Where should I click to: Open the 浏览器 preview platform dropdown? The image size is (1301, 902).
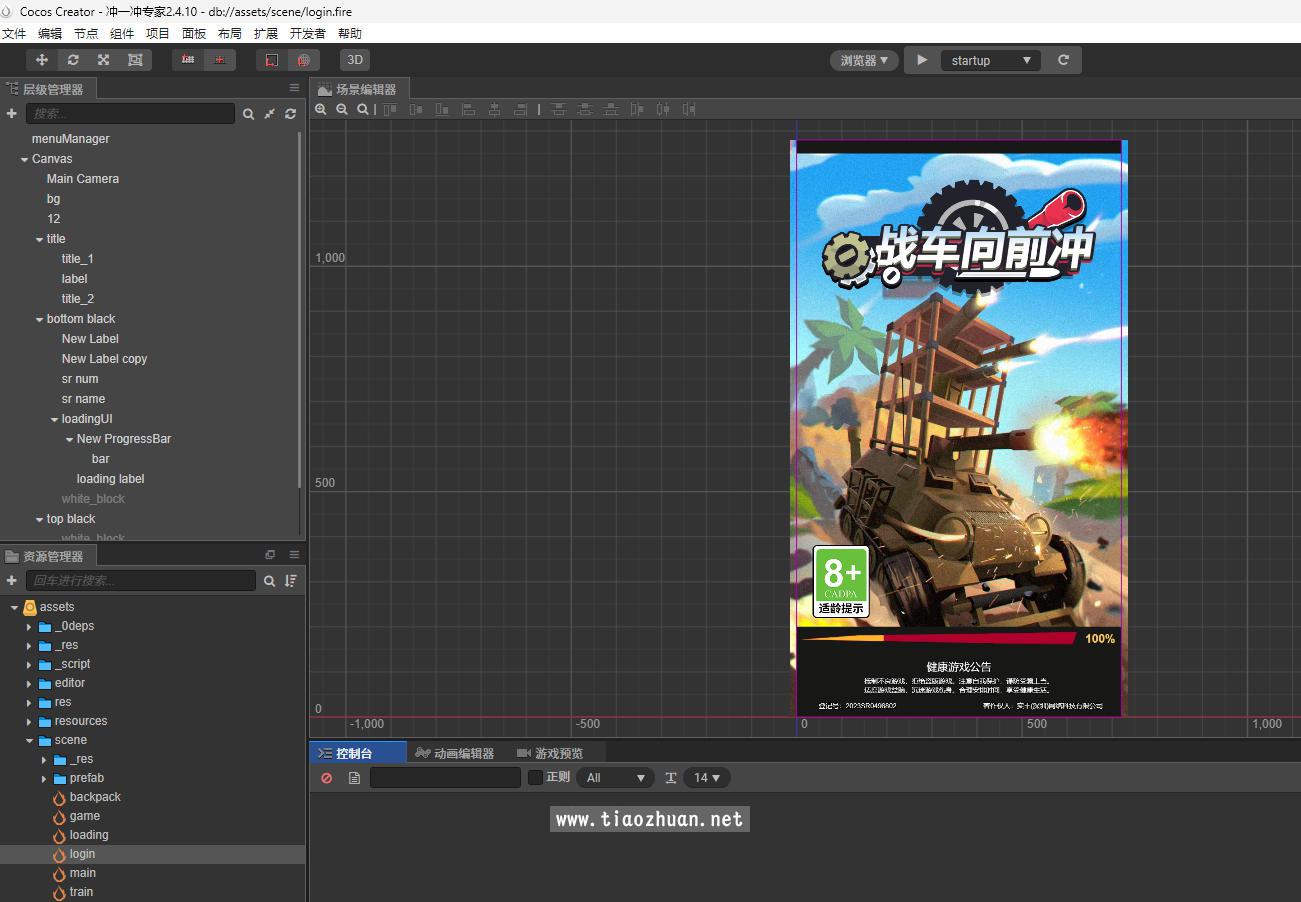coord(863,60)
